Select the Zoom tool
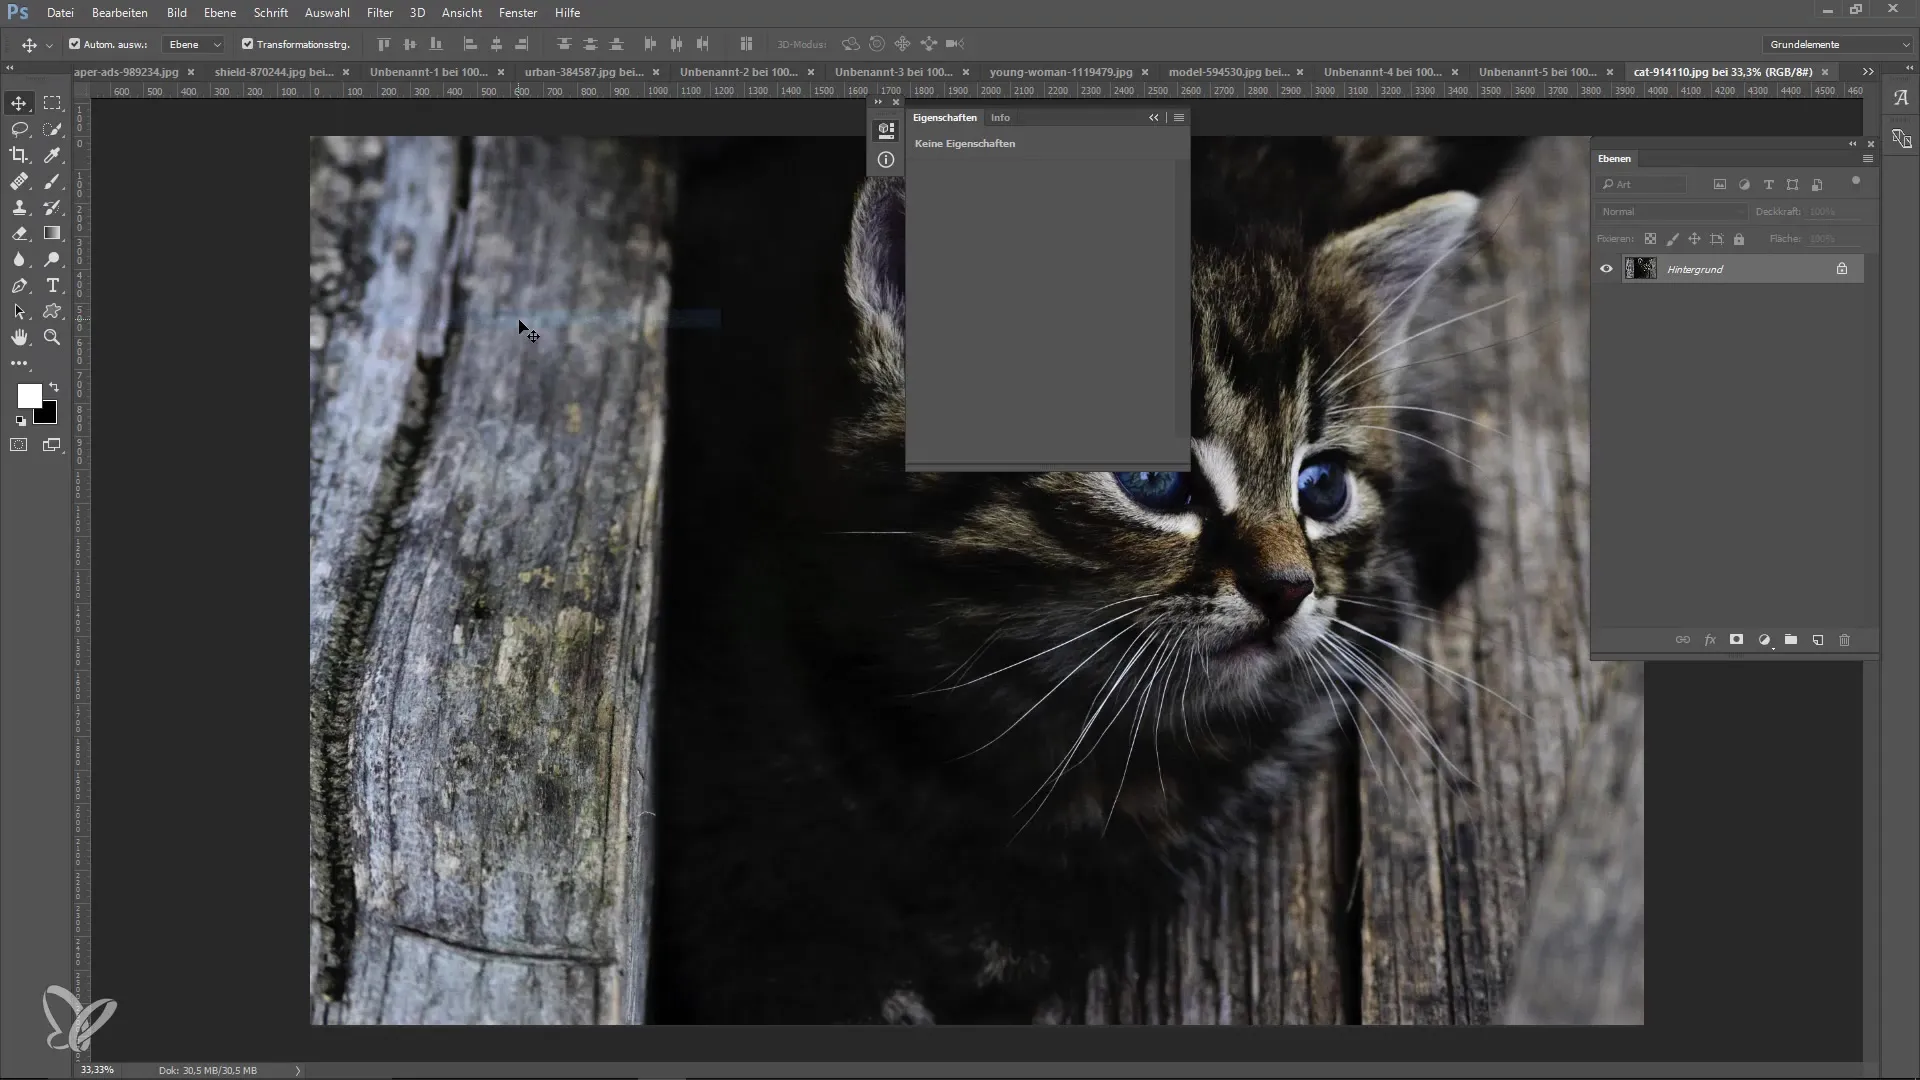 52,337
